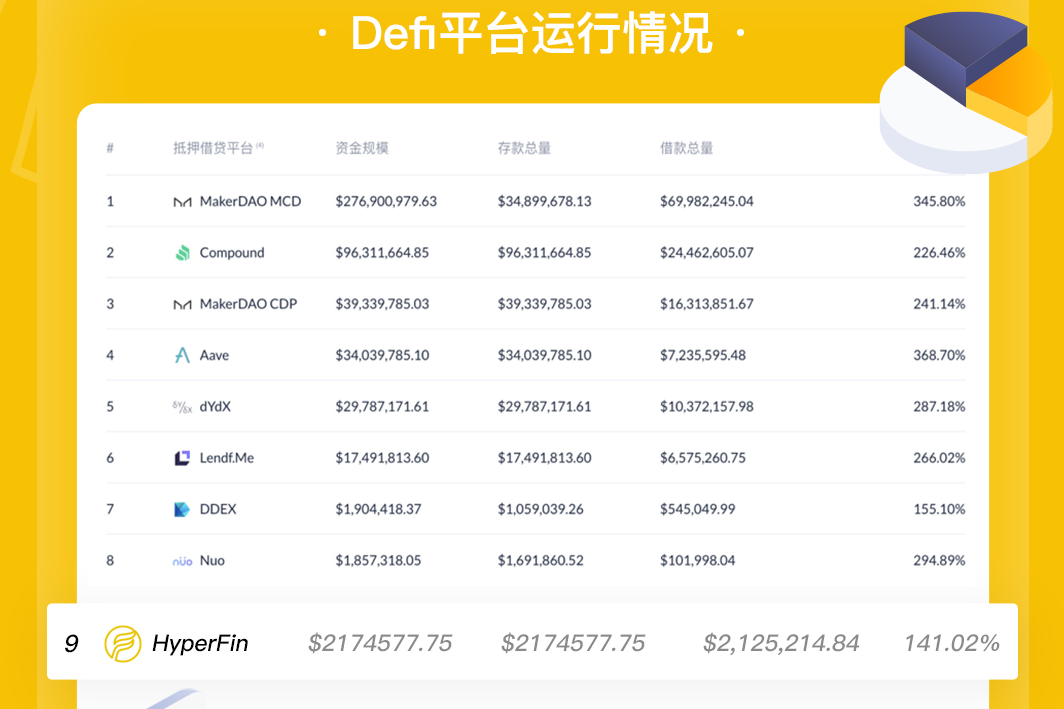
Task: Open the Nuo platform name
Action: pos(212,560)
